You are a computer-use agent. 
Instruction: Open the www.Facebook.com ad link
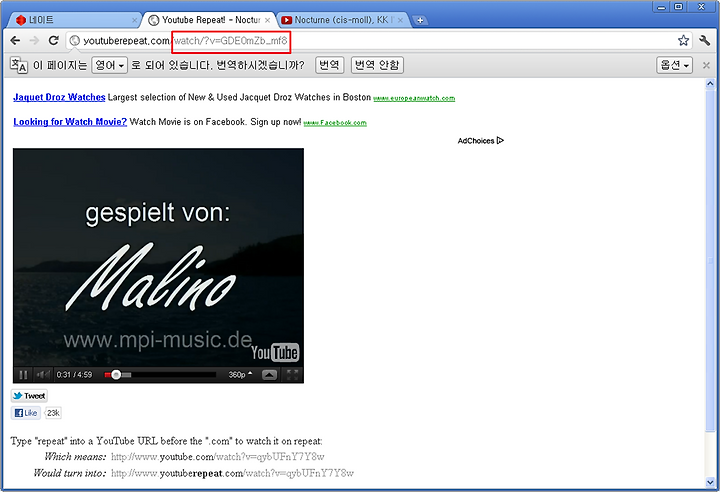tap(335, 123)
